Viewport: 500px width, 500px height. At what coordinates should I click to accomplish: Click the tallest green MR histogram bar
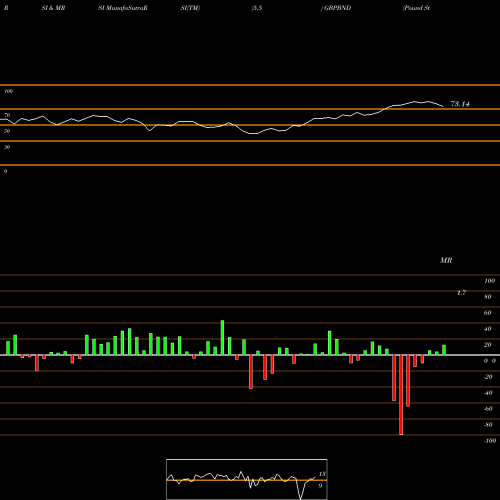click(222, 338)
